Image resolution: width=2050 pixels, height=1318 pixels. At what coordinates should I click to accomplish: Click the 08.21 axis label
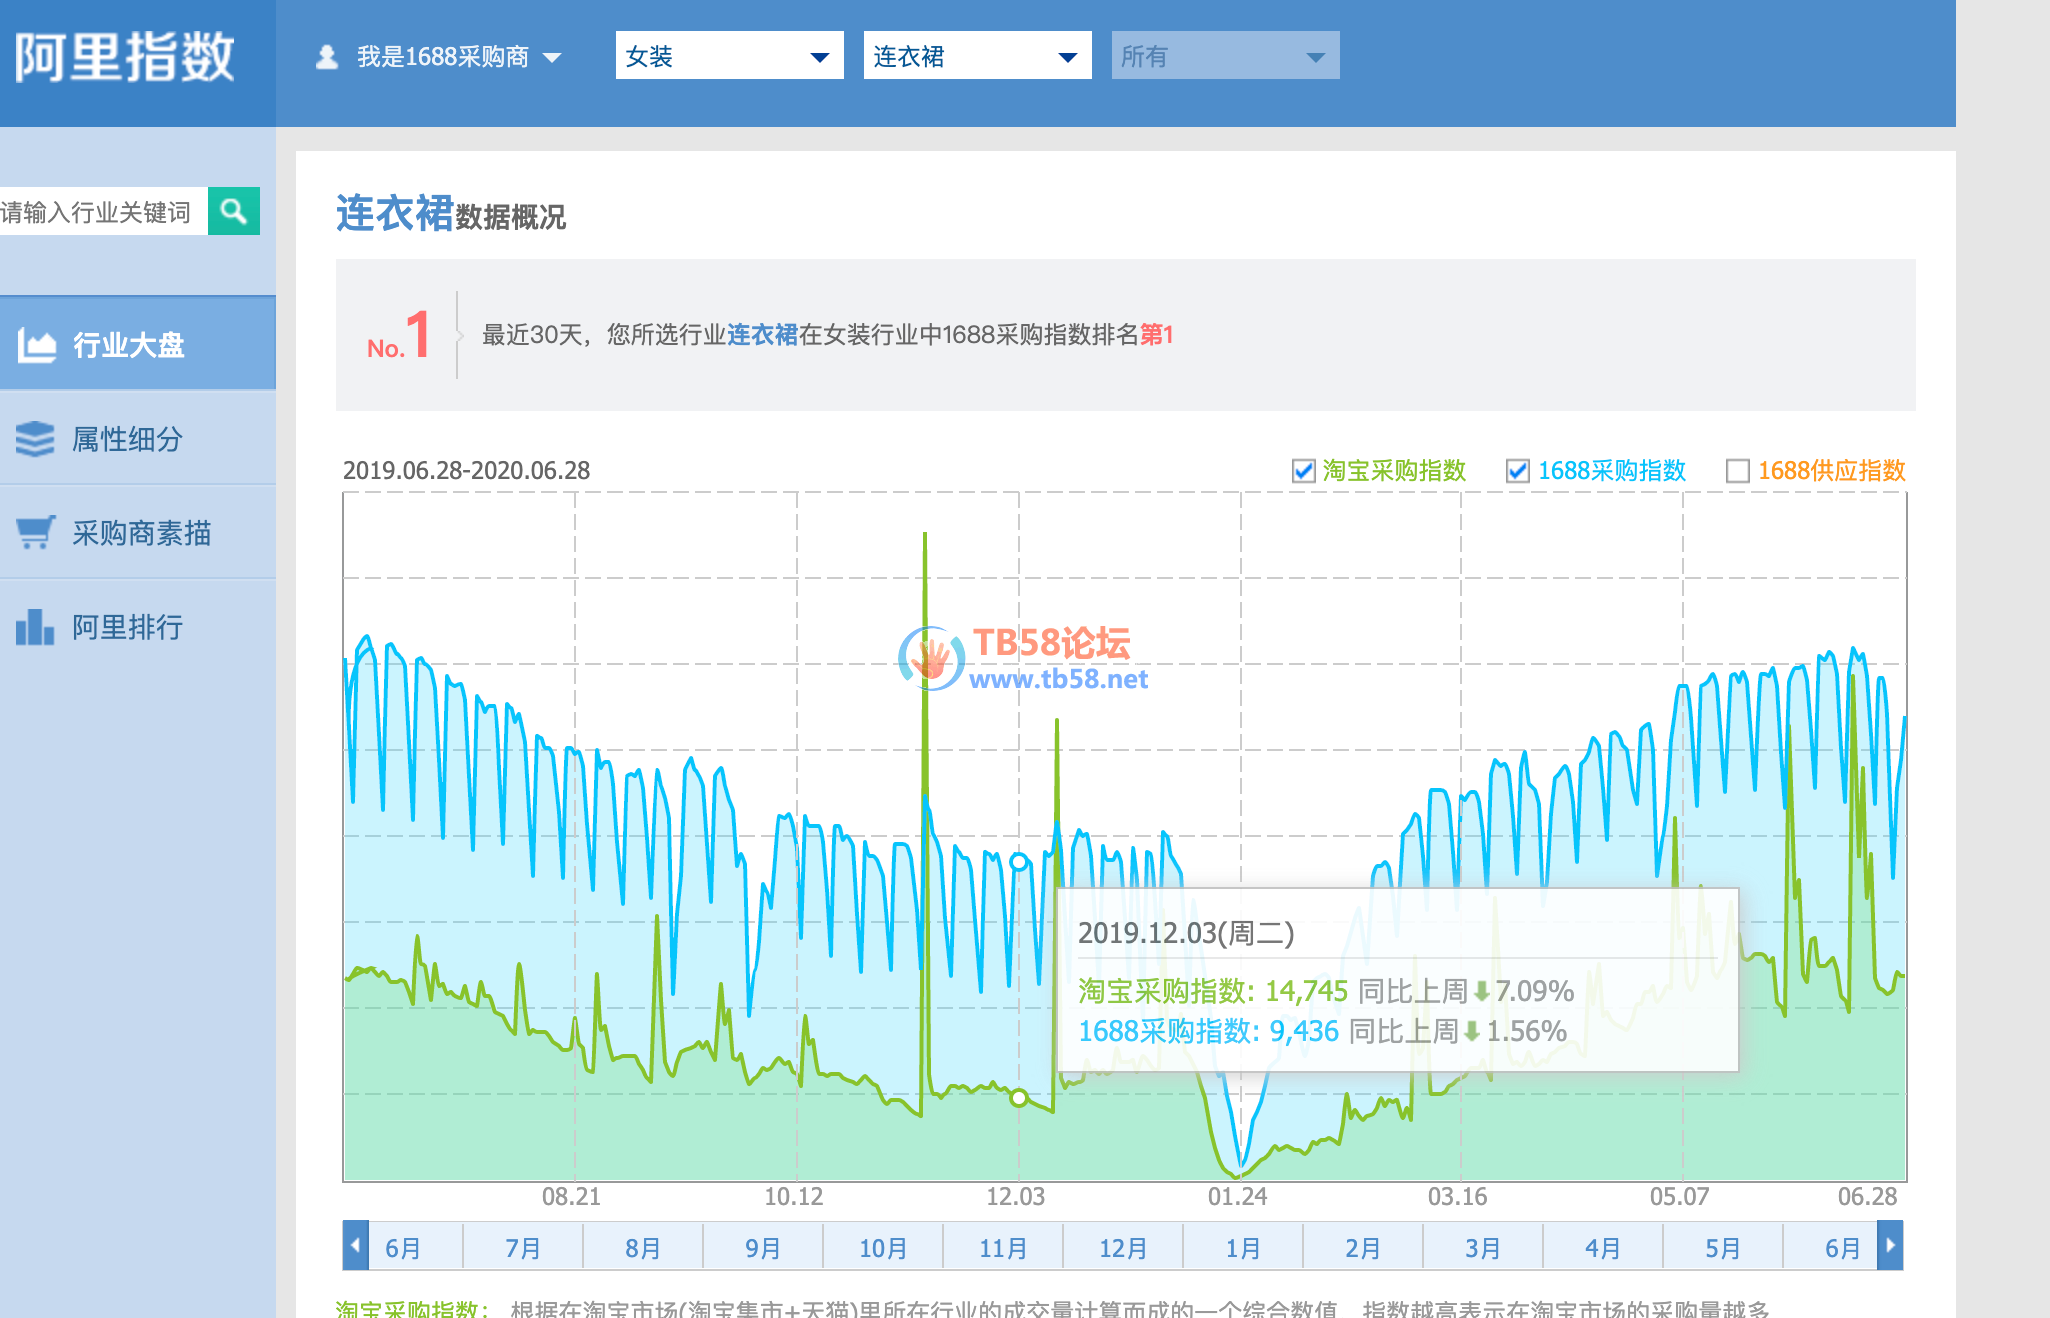(572, 1197)
